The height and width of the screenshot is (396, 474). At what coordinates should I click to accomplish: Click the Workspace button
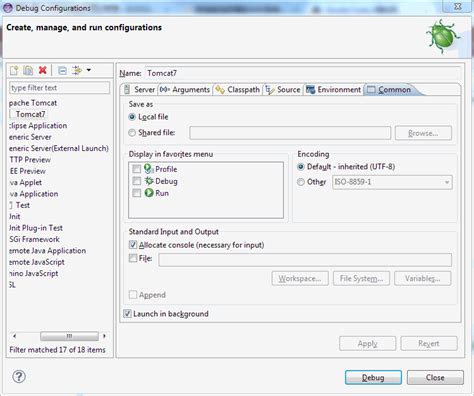tap(300, 278)
